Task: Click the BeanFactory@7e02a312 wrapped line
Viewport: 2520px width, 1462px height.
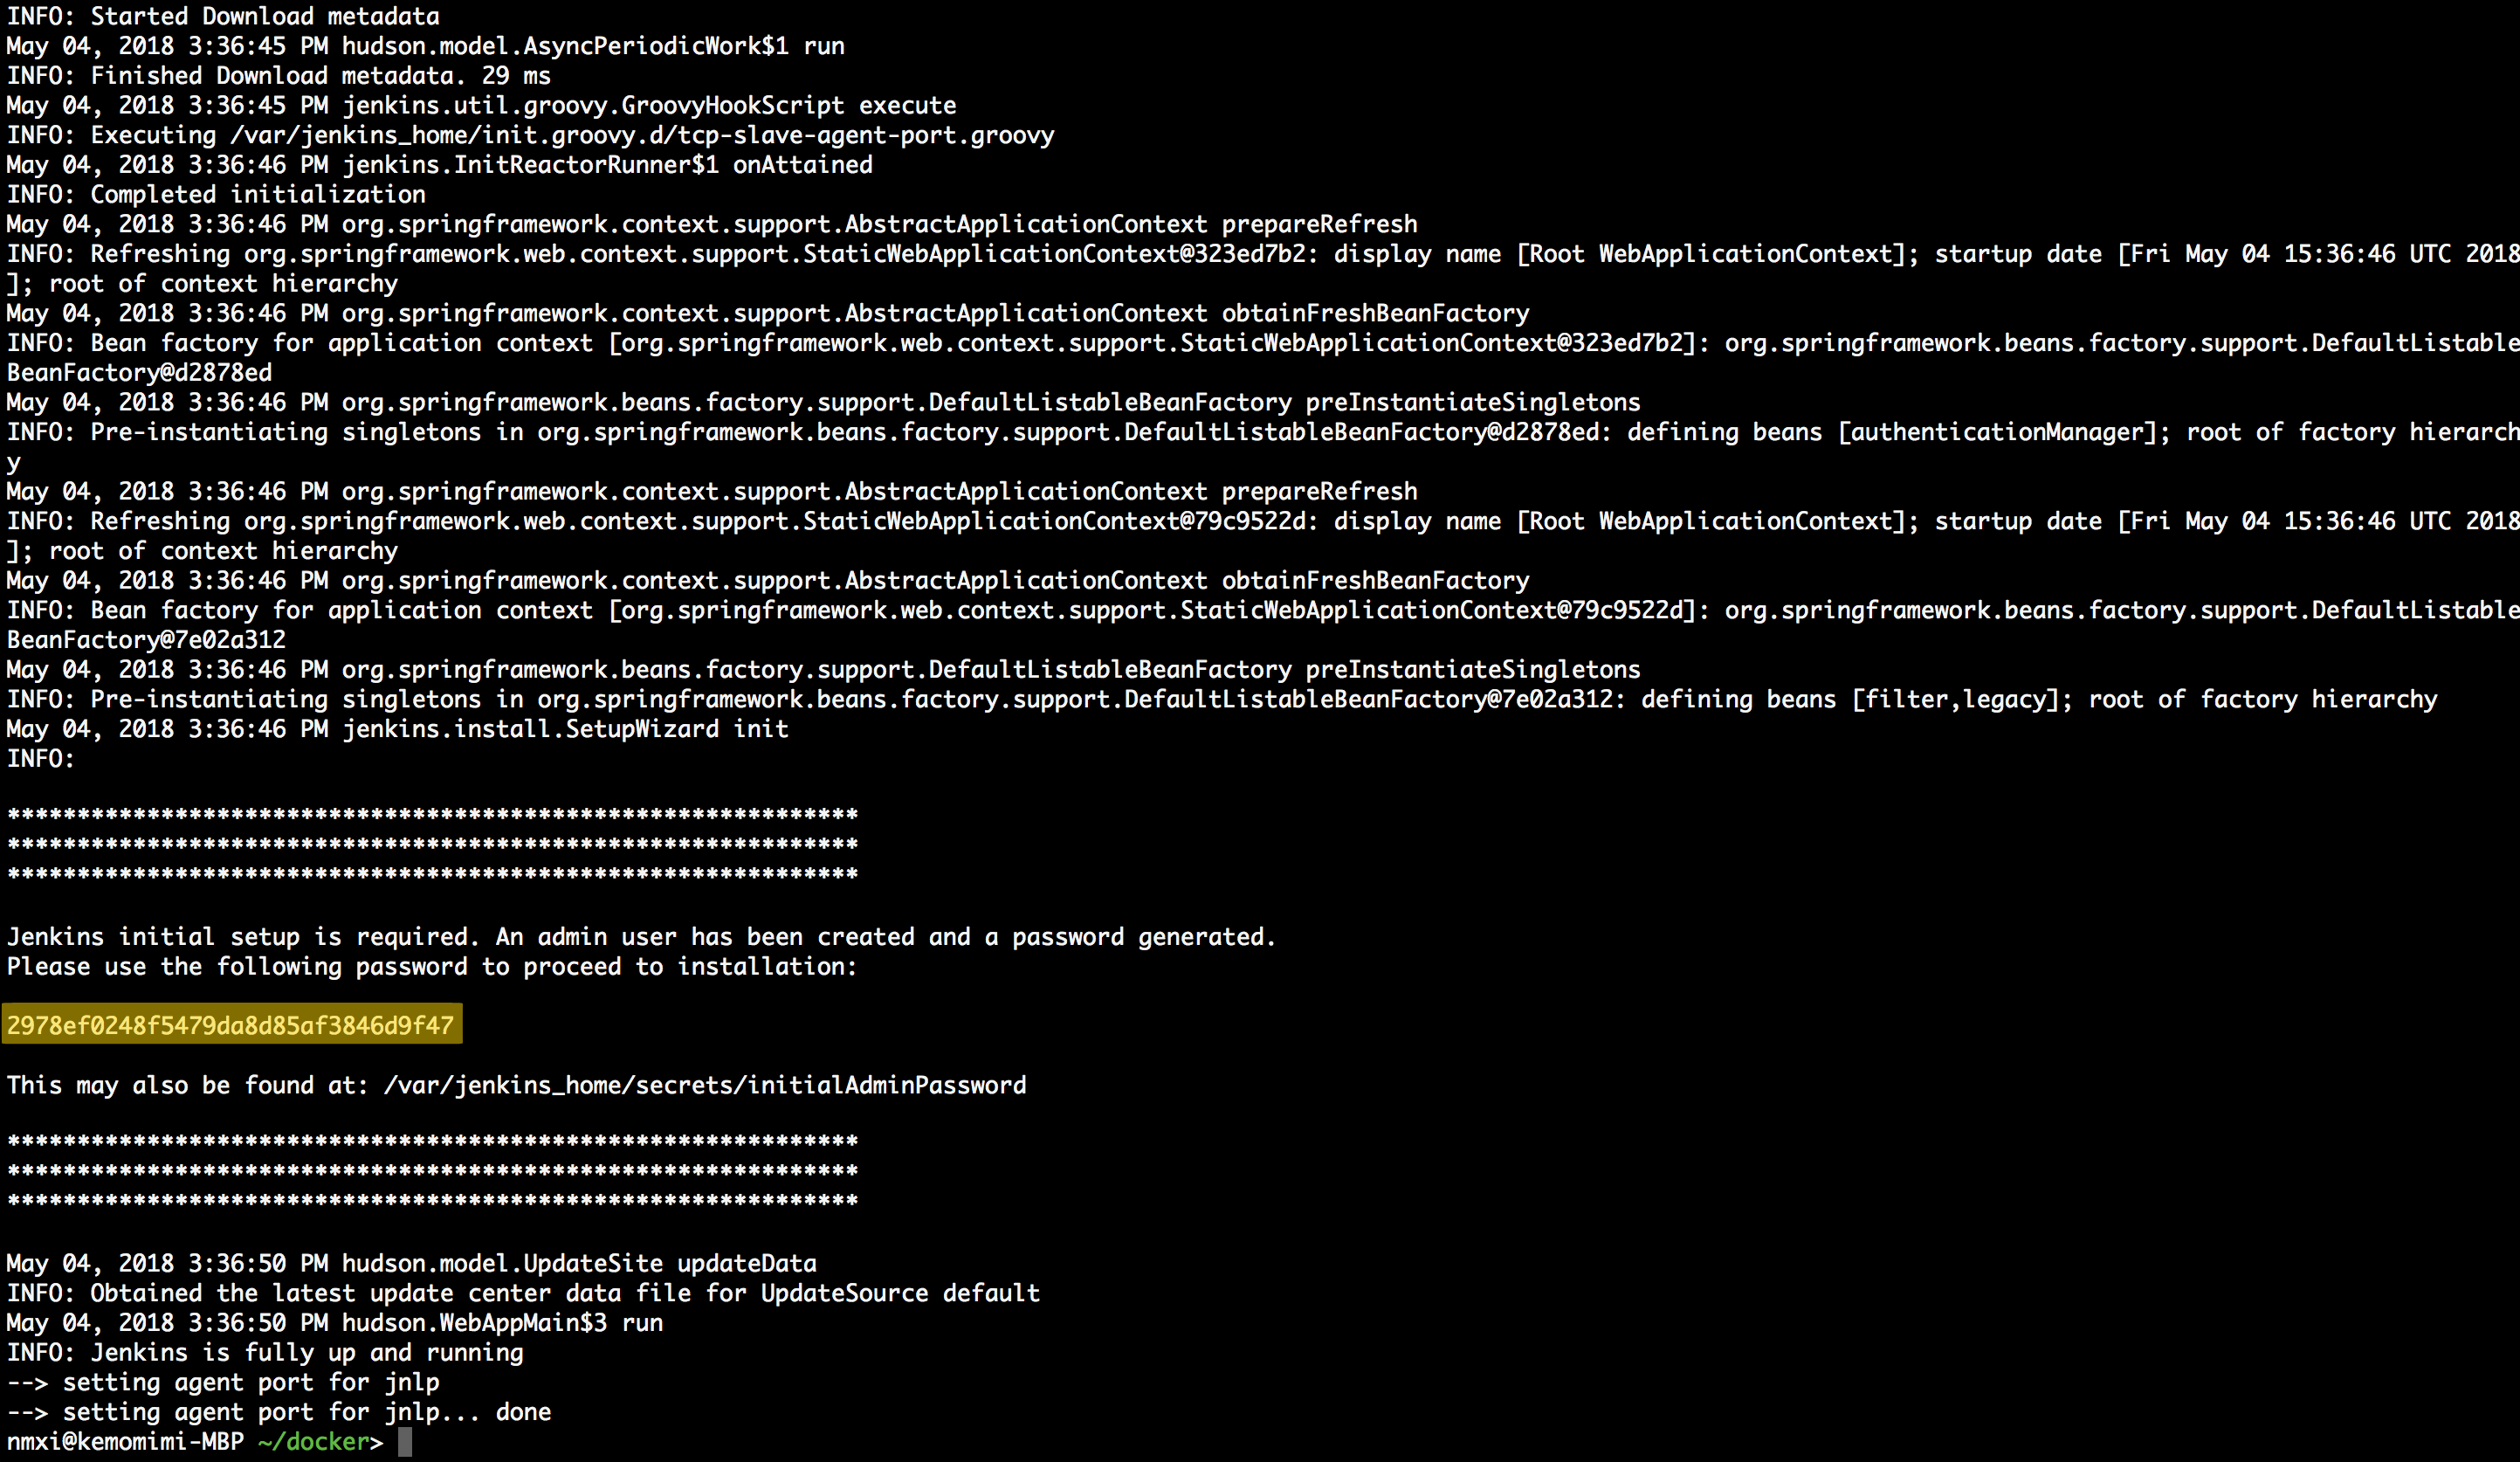Action: 146,639
